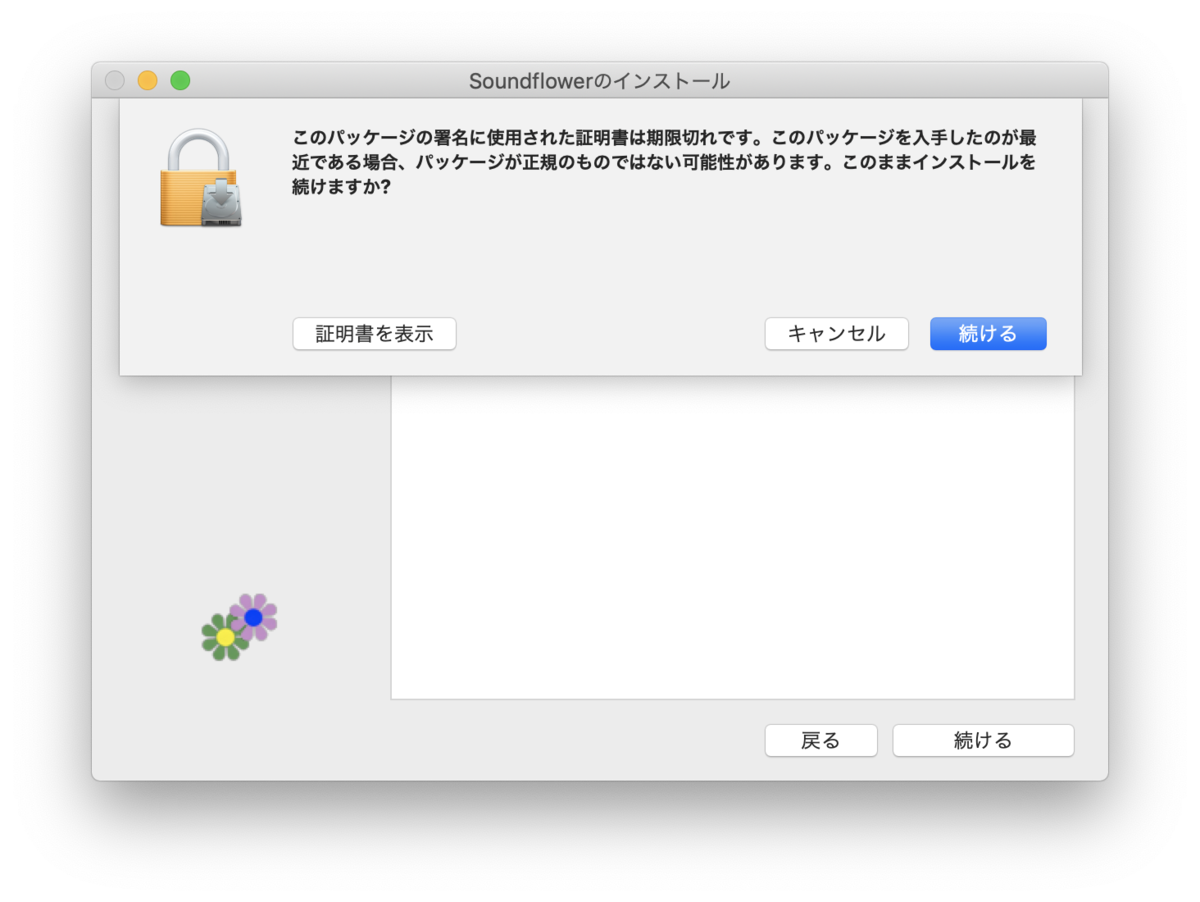Click the 戻る button in the installer
This screenshot has height=902, width=1200.
[821, 741]
